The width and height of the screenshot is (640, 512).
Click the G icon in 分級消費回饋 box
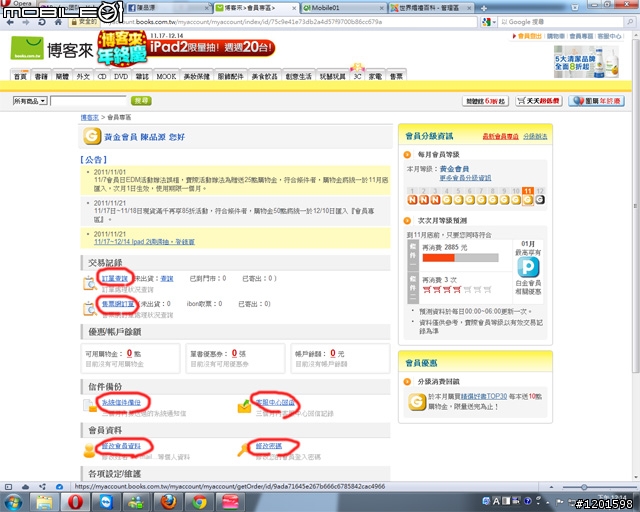pyautogui.click(x=417, y=402)
